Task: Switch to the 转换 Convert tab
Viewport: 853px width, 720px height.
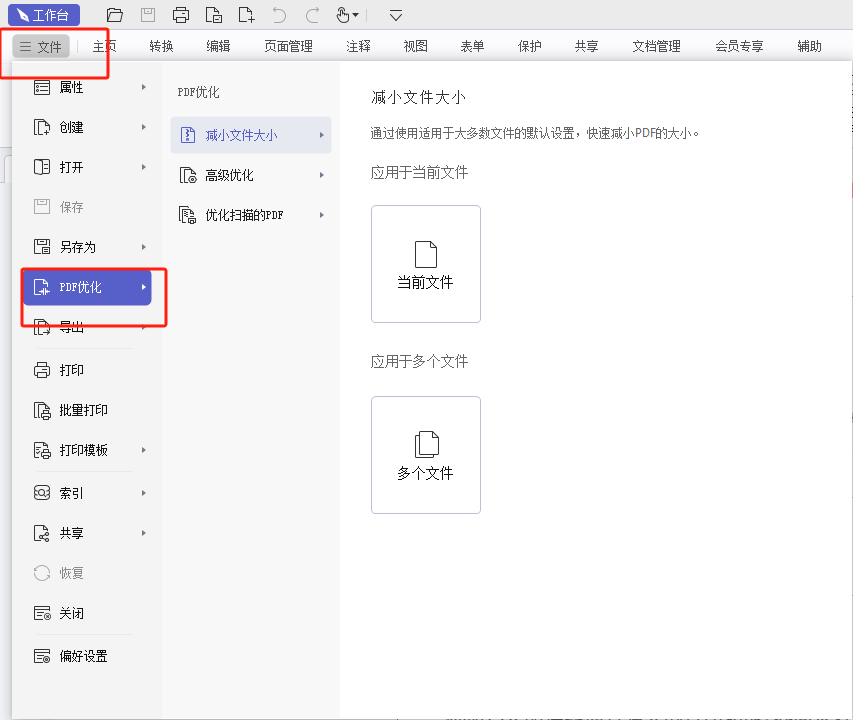Action: point(160,45)
